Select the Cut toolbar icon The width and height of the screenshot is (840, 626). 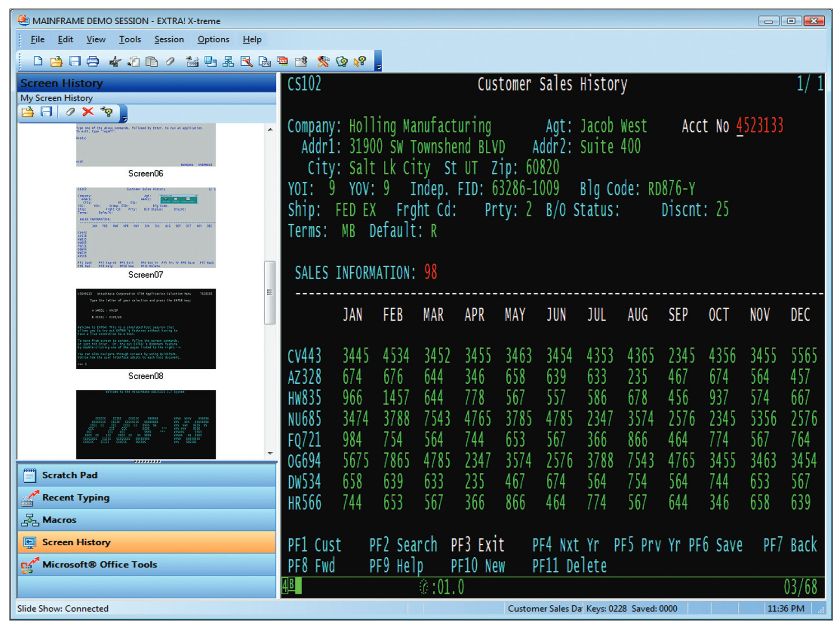click(x=117, y=60)
